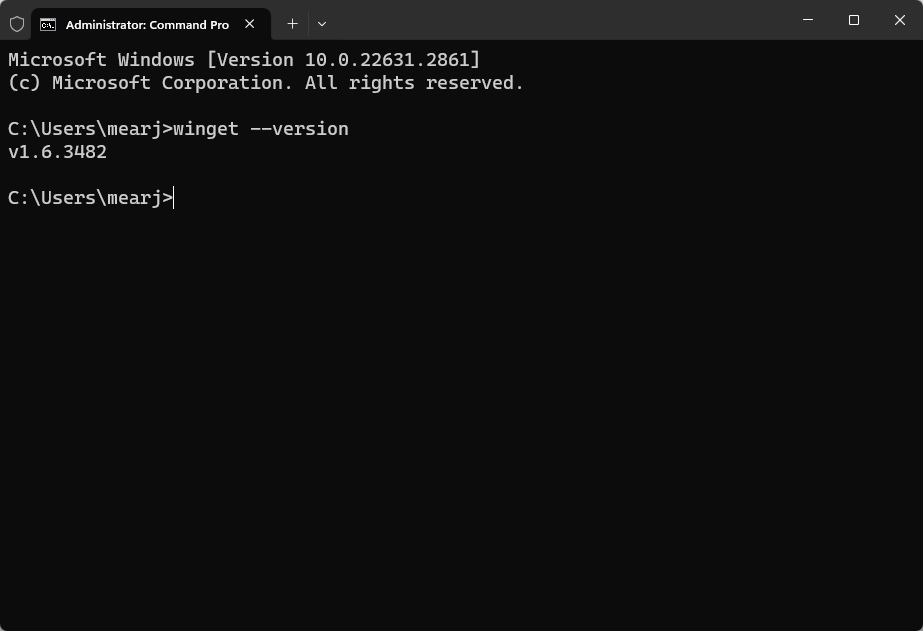This screenshot has width=923, height=631.
Task: Maximize the terminal window
Action: (x=854, y=20)
